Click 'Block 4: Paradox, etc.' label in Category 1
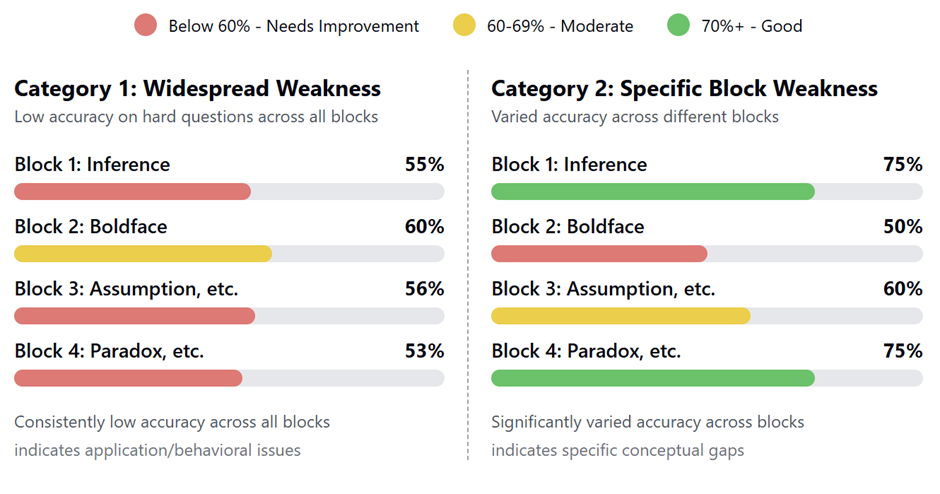This screenshot has height=494, width=940. point(109,351)
